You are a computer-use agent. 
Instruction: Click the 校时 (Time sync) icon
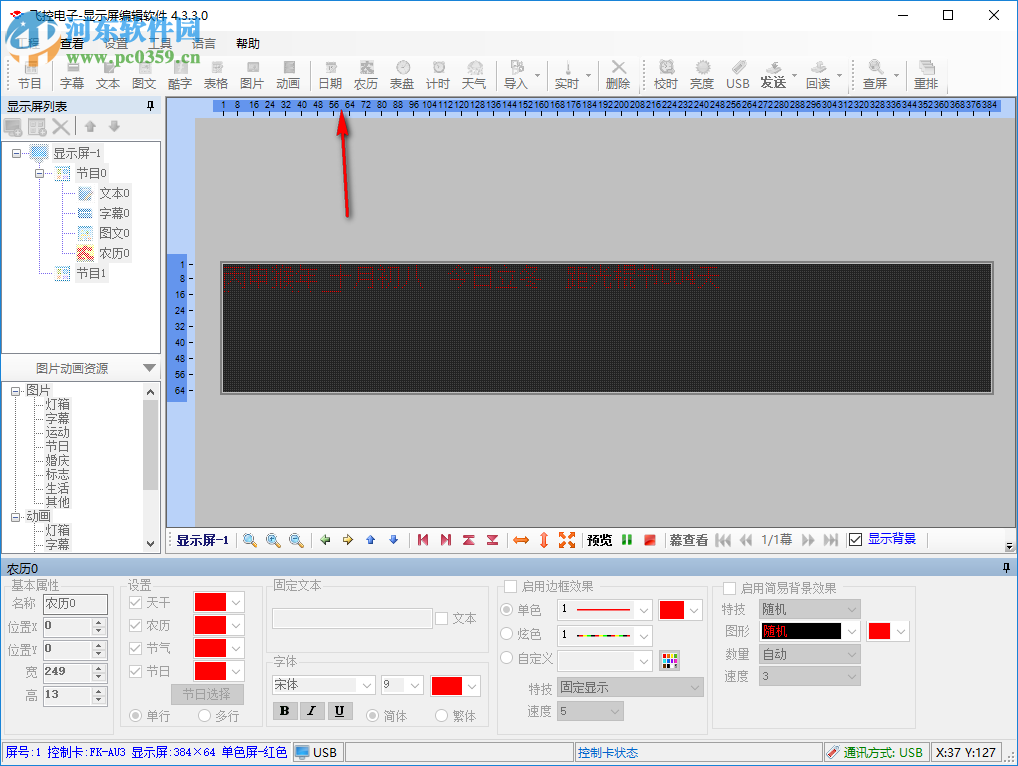pyautogui.click(x=665, y=74)
